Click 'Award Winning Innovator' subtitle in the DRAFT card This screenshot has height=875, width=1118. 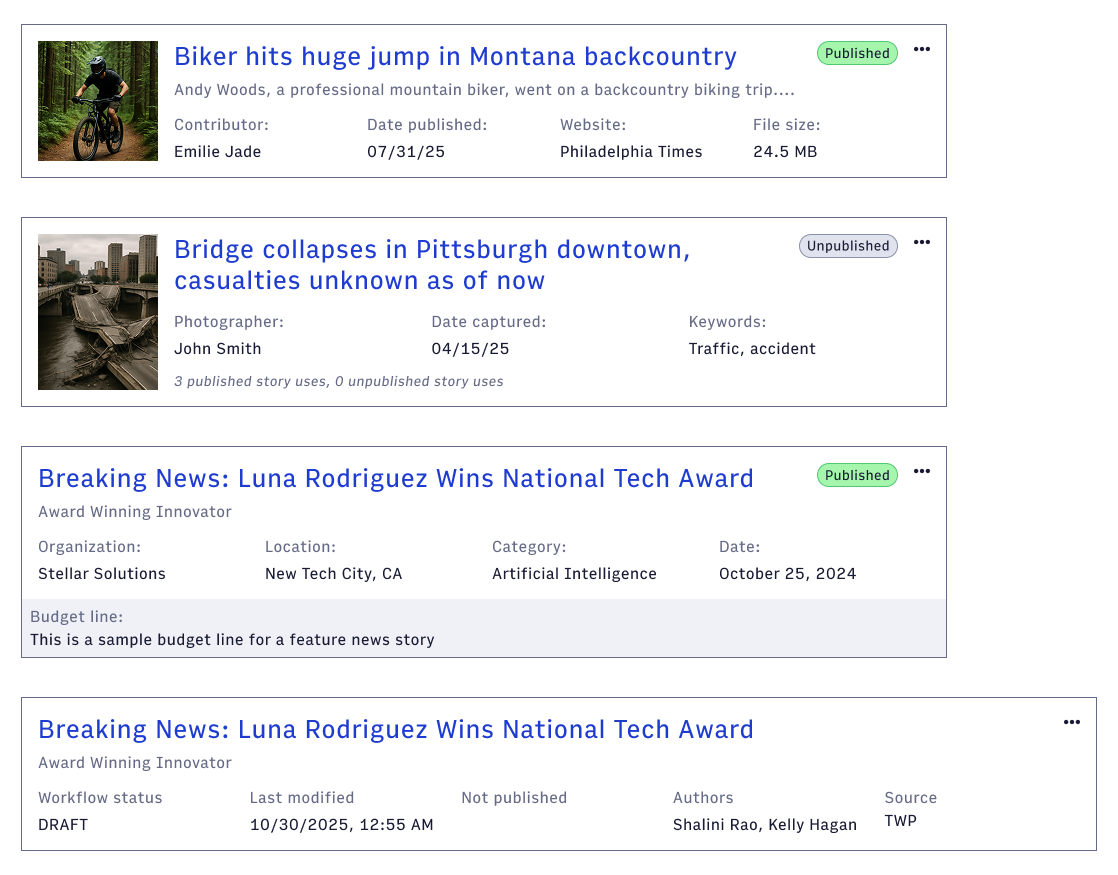135,763
